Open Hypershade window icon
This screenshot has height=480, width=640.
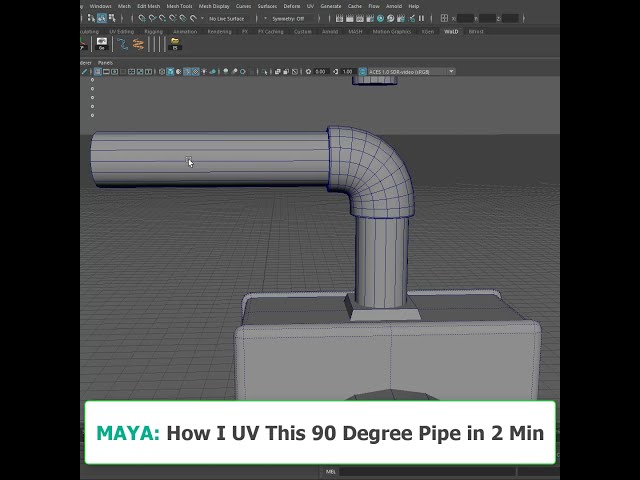[x=380, y=18]
